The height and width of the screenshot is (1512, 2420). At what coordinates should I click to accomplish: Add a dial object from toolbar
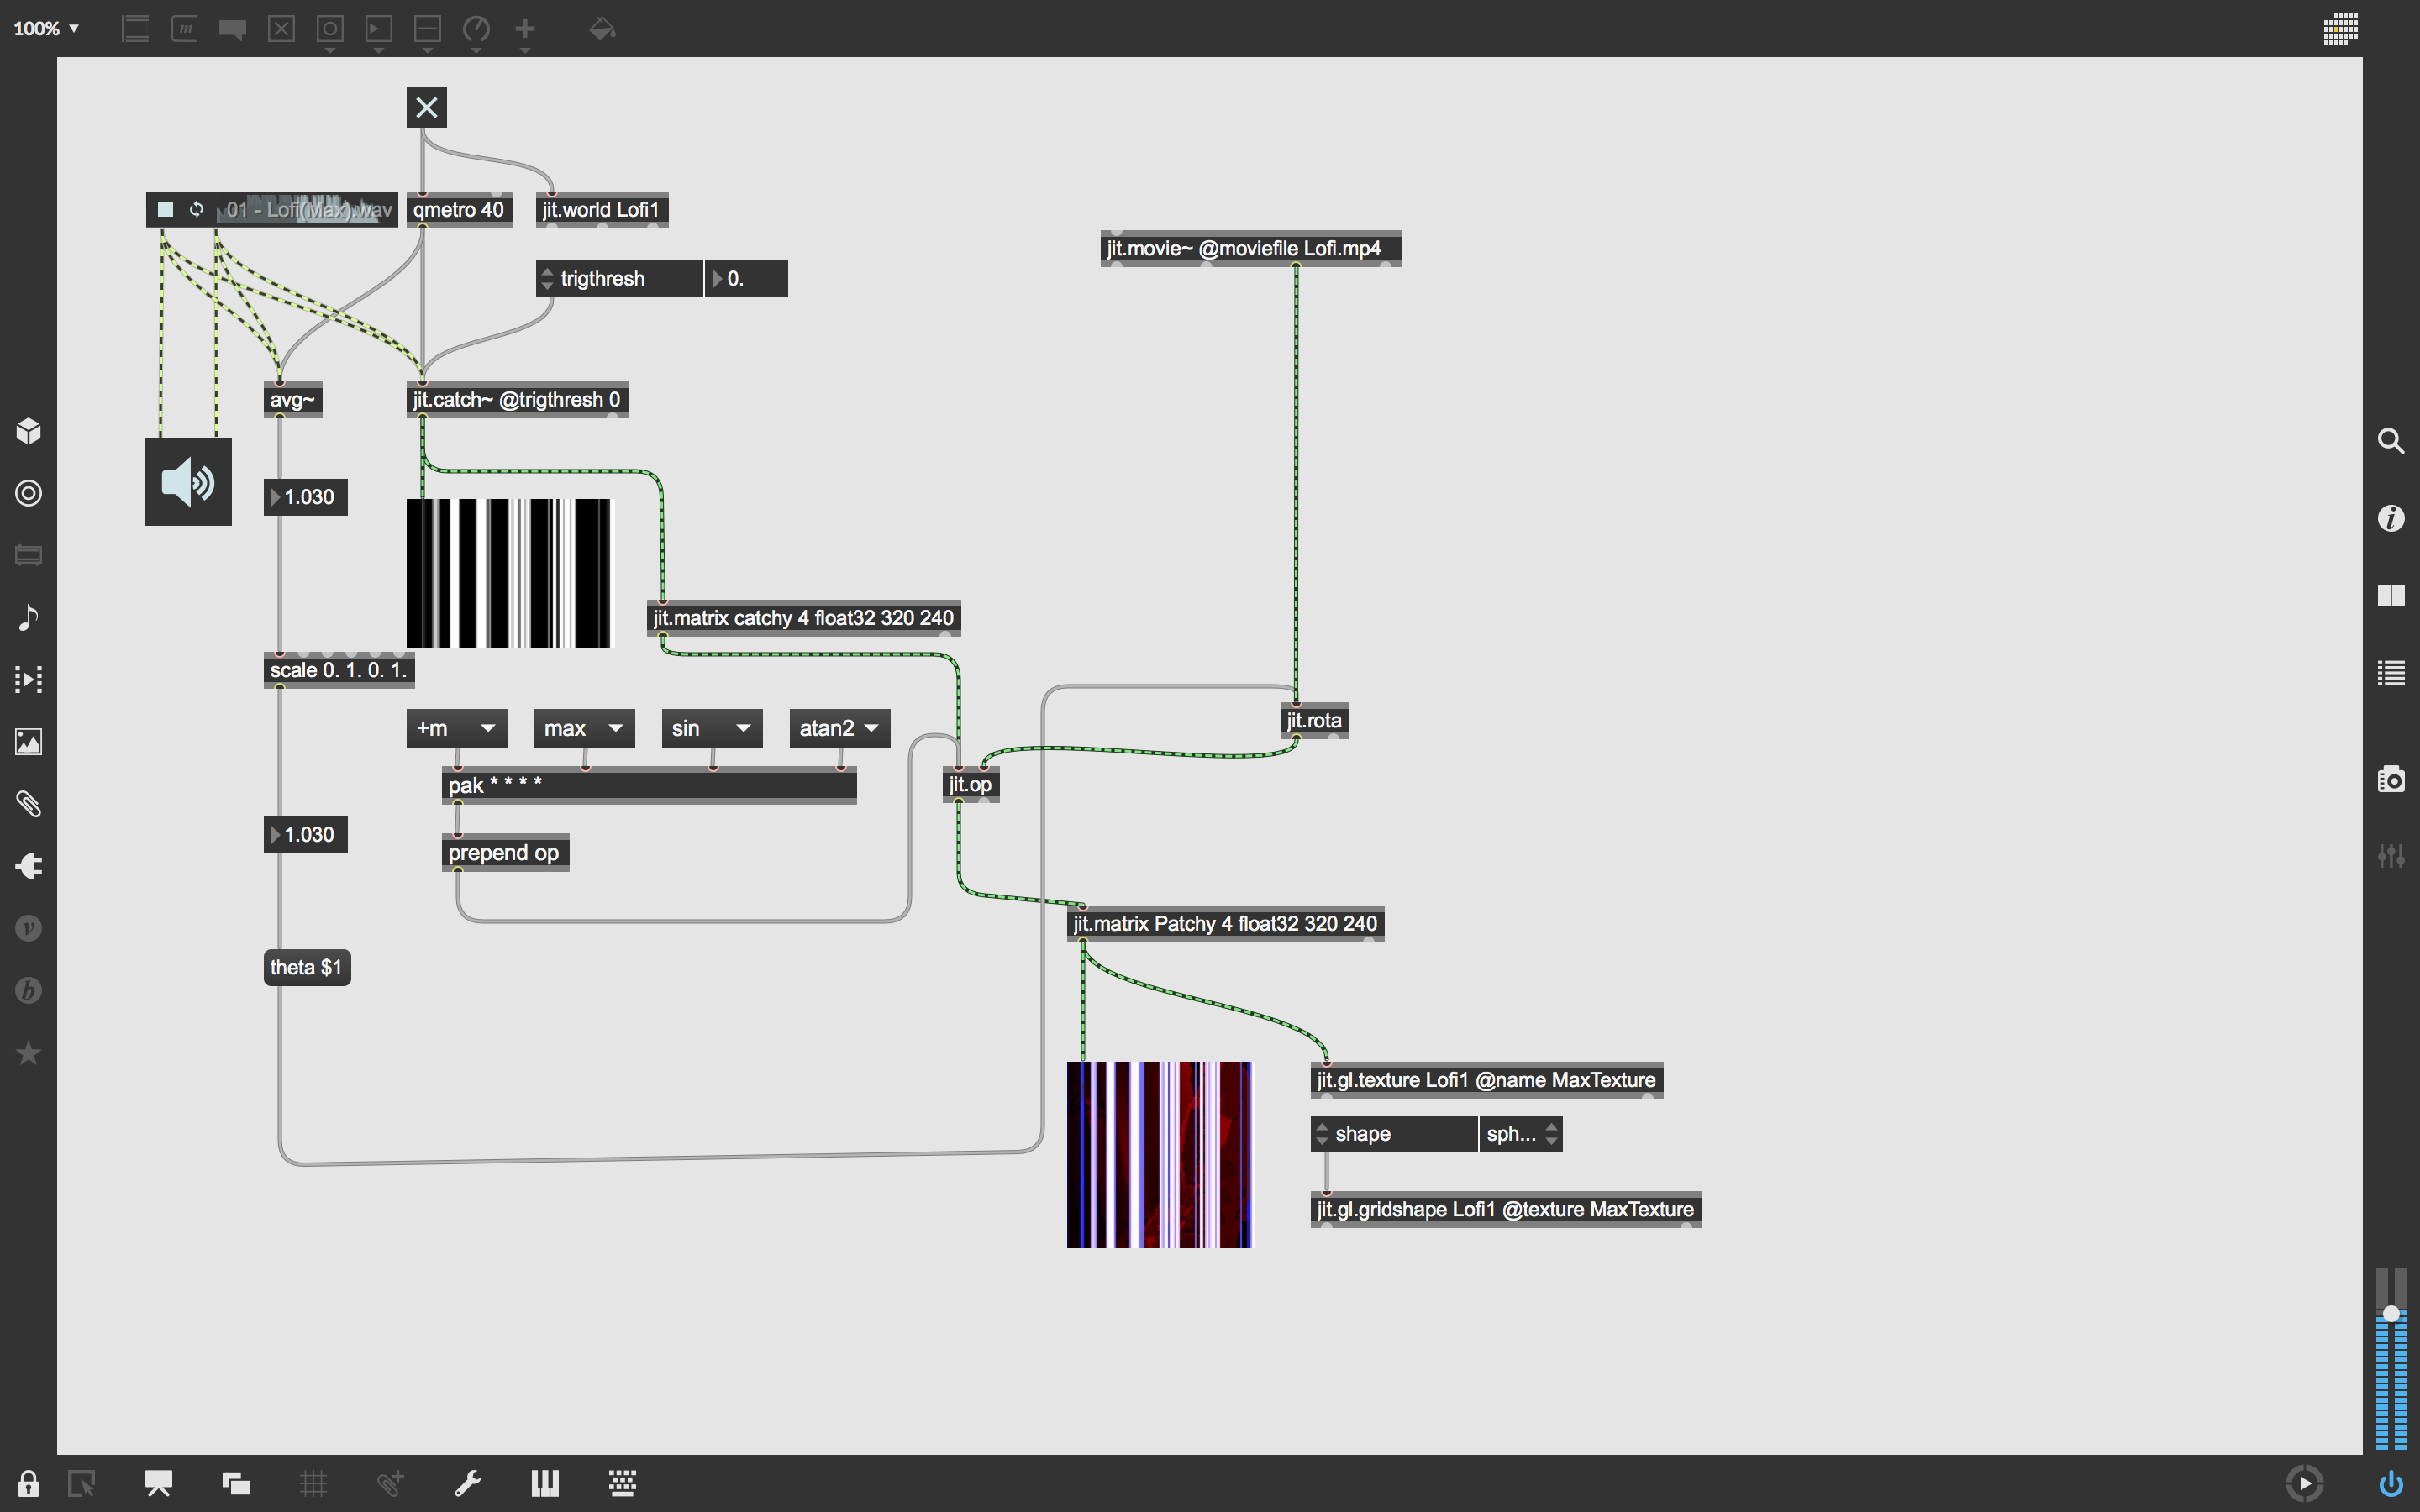point(476,29)
